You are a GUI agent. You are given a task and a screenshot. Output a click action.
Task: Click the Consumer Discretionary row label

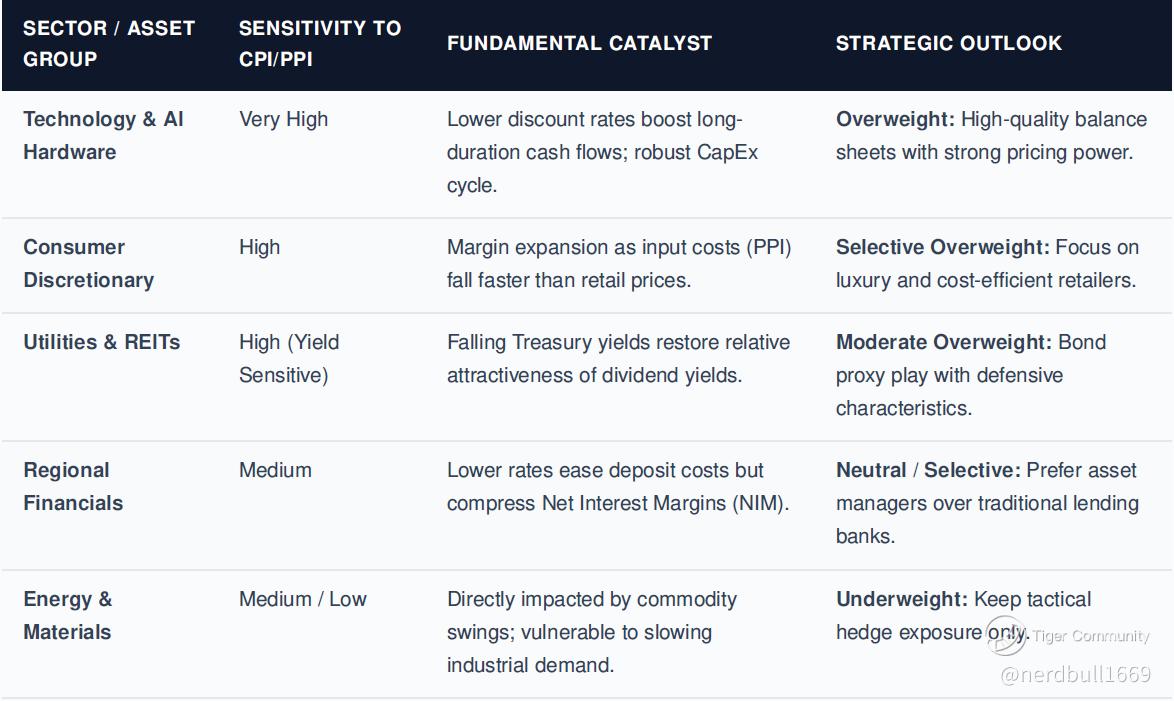pos(88,264)
